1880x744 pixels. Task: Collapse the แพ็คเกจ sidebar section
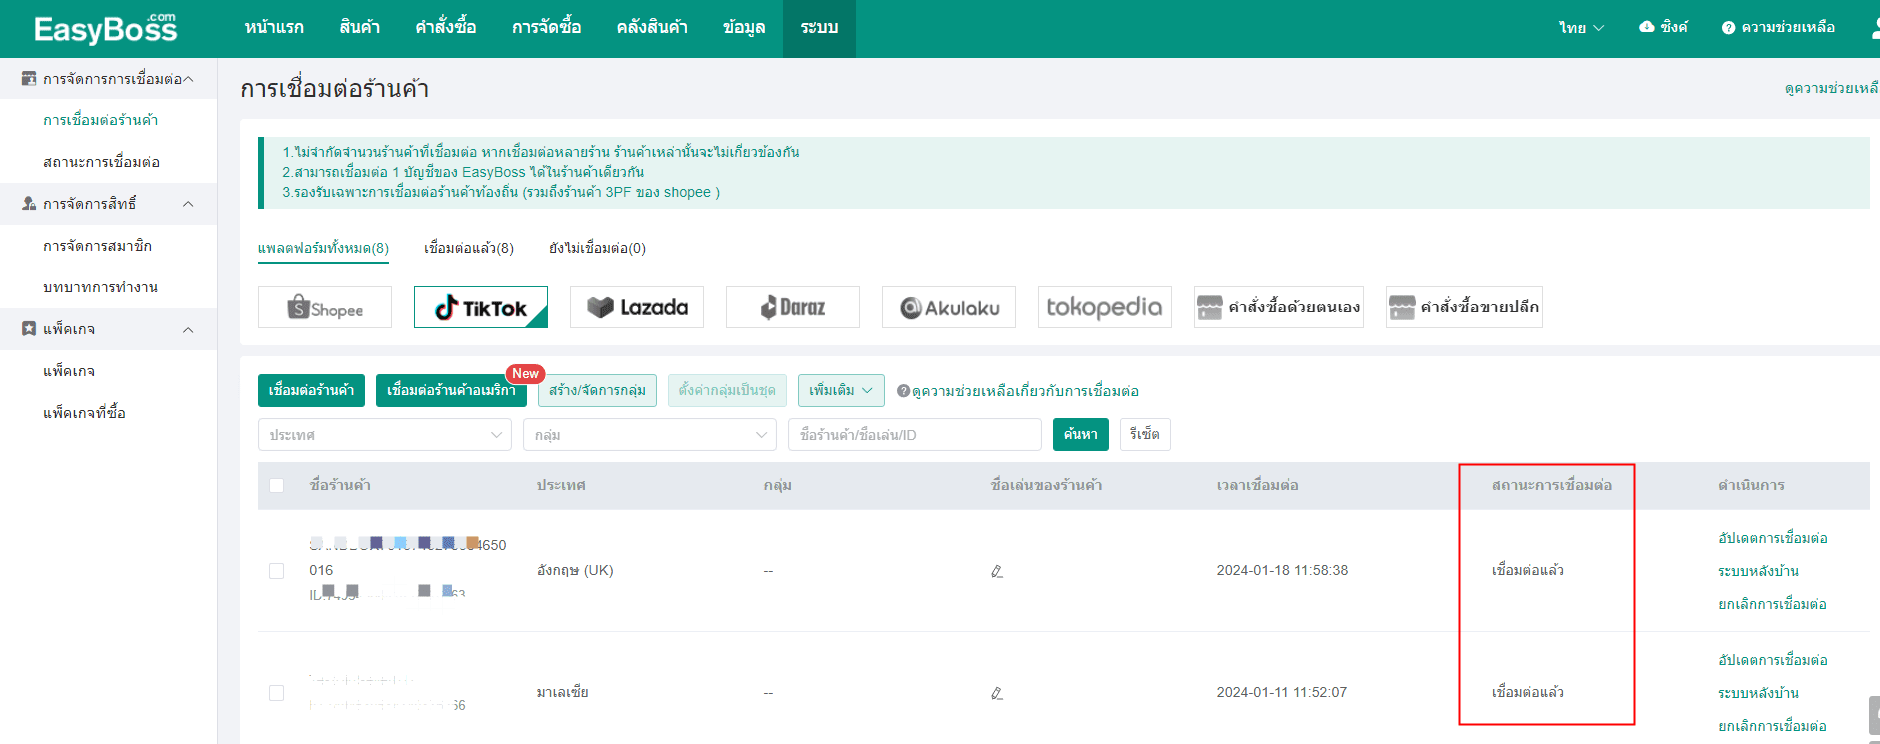(188, 330)
